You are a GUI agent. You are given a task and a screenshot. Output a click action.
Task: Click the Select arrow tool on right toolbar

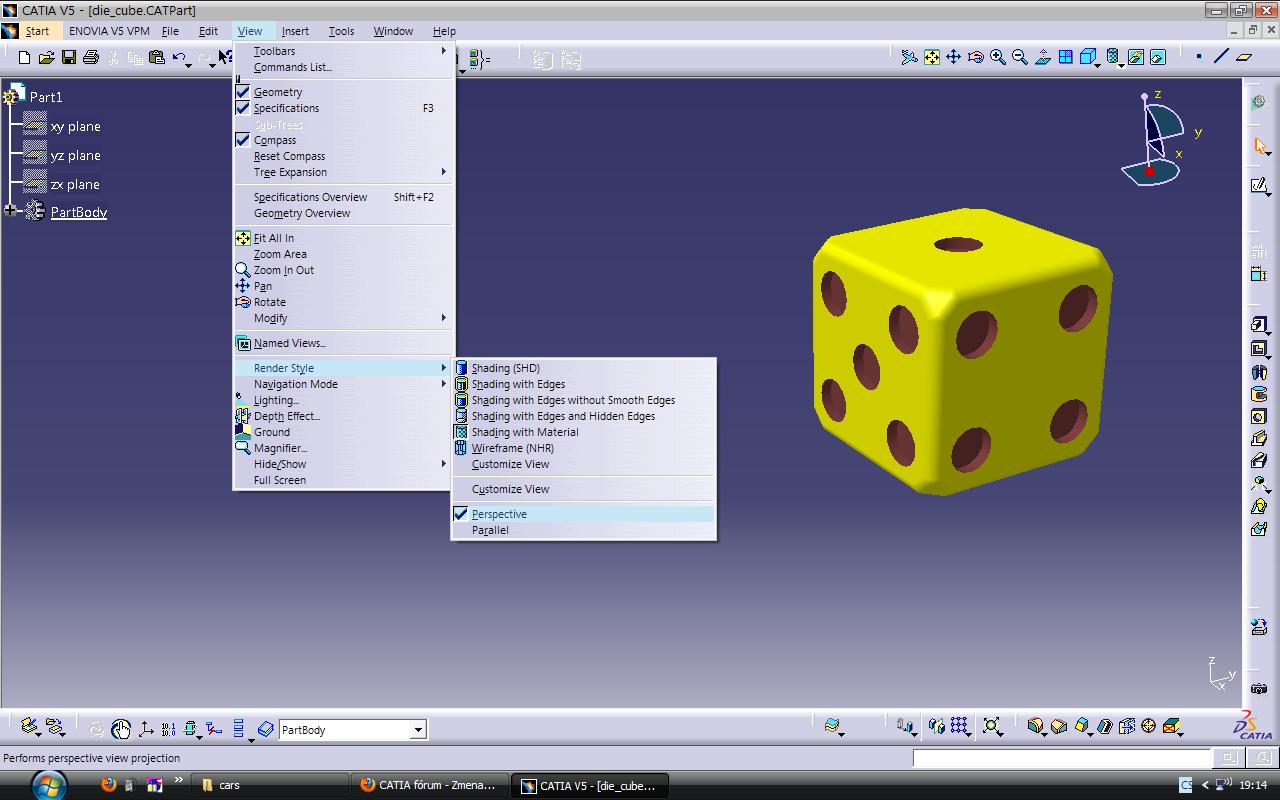[x=1260, y=146]
